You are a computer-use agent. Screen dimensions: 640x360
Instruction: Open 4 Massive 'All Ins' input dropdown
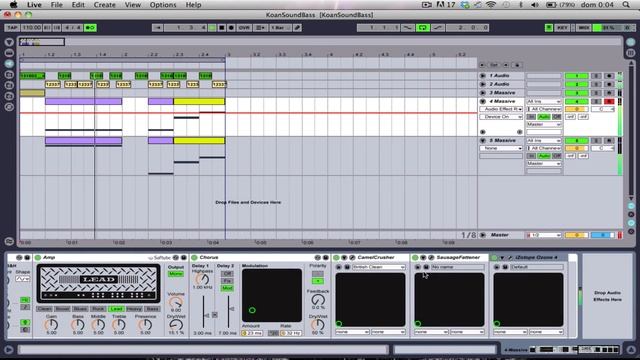(544, 101)
